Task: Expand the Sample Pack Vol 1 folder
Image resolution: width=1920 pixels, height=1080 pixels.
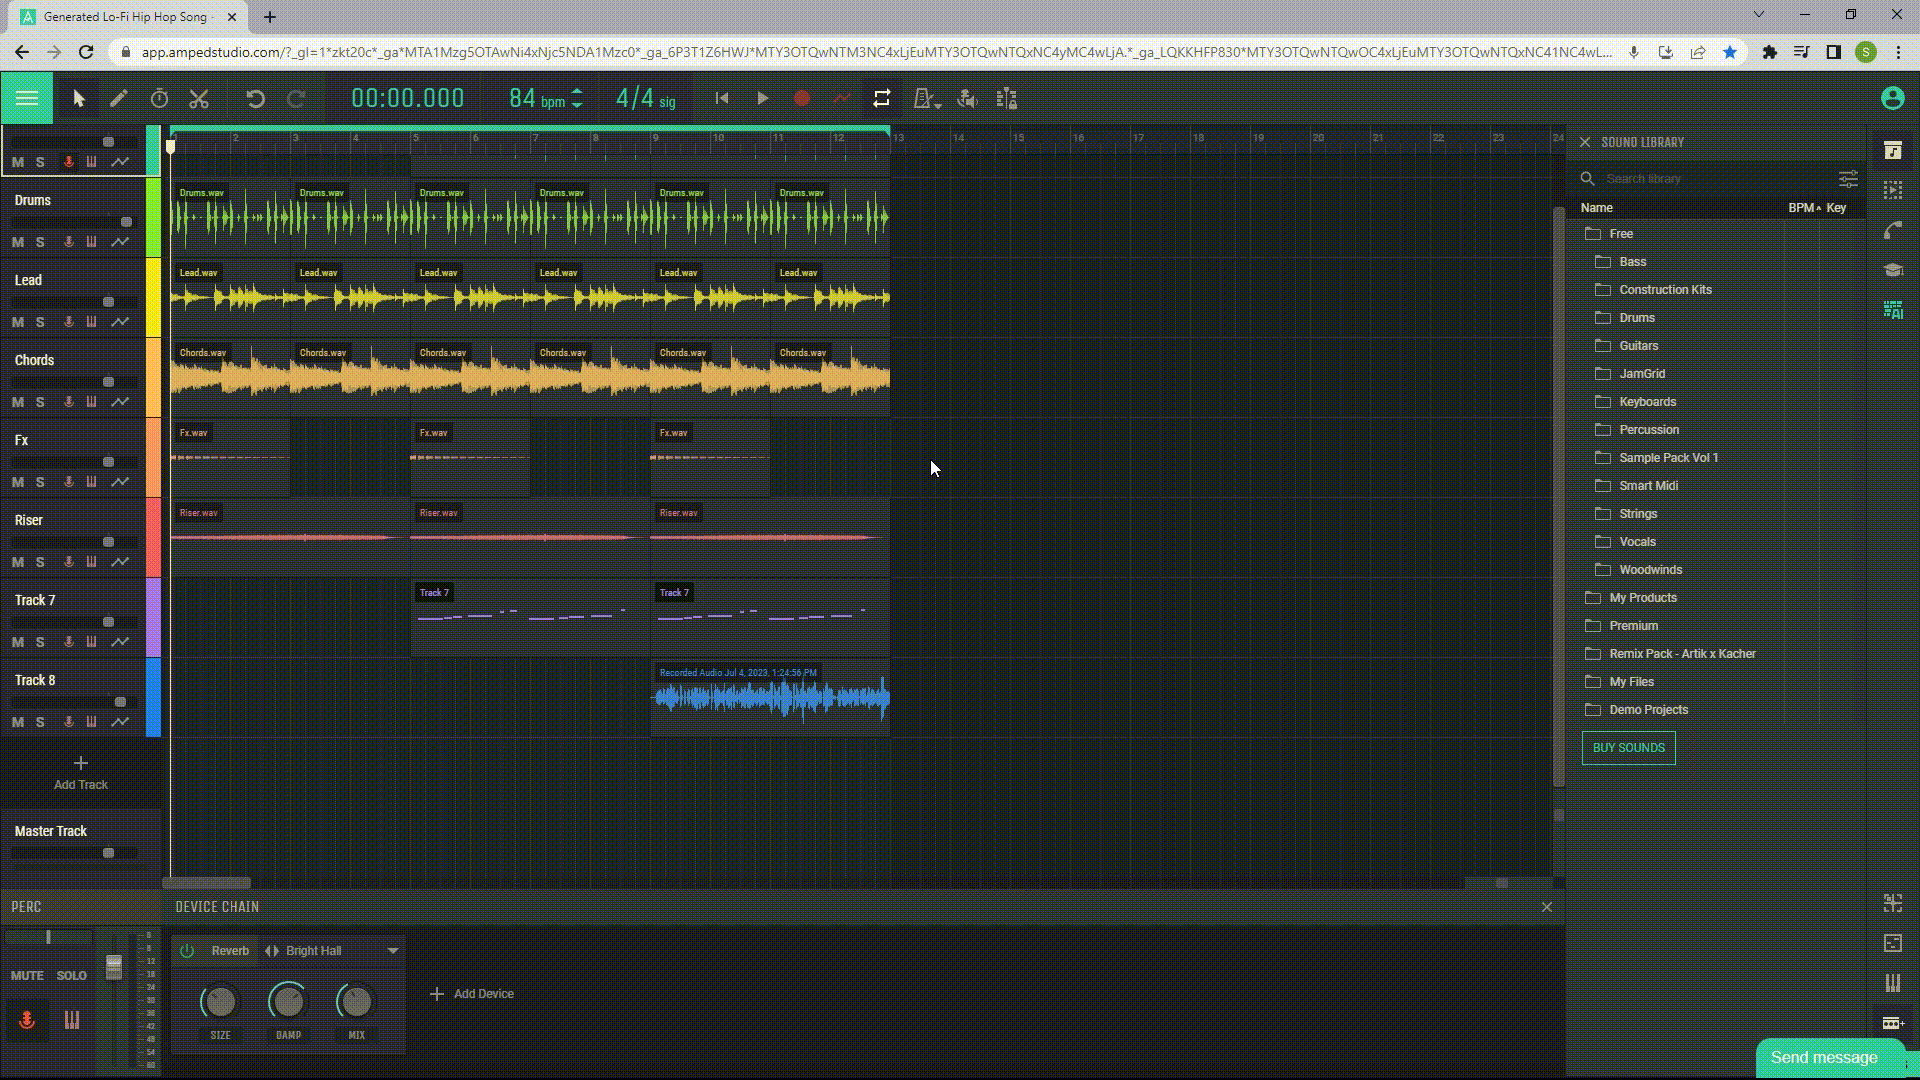Action: click(1667, 456)
